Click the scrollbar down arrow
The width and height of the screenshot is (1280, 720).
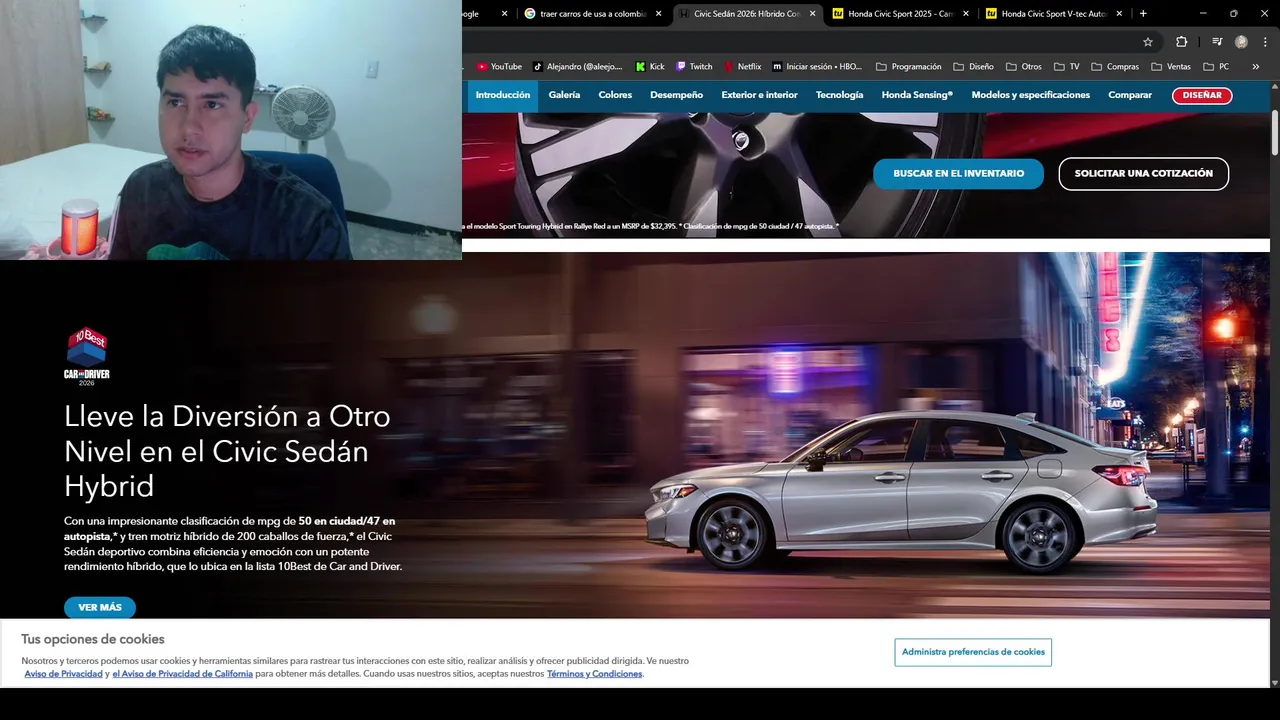(x=1275, y=683)
